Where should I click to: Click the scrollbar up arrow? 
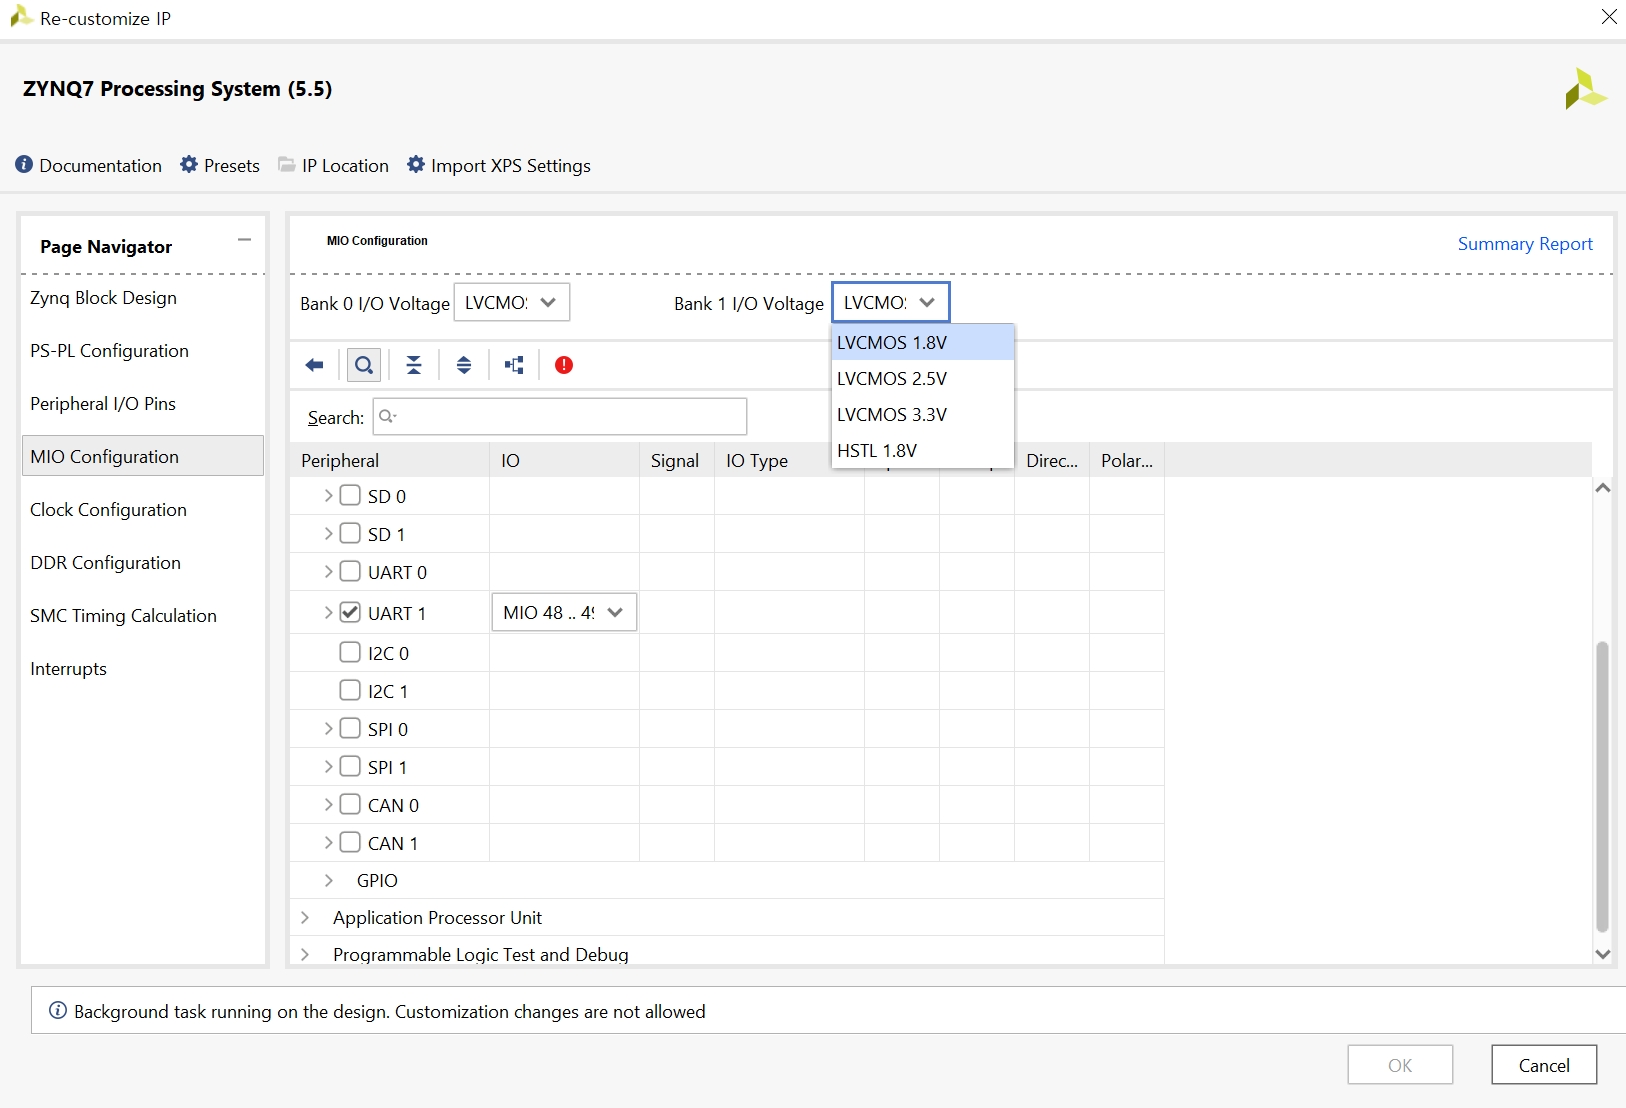1602,488
